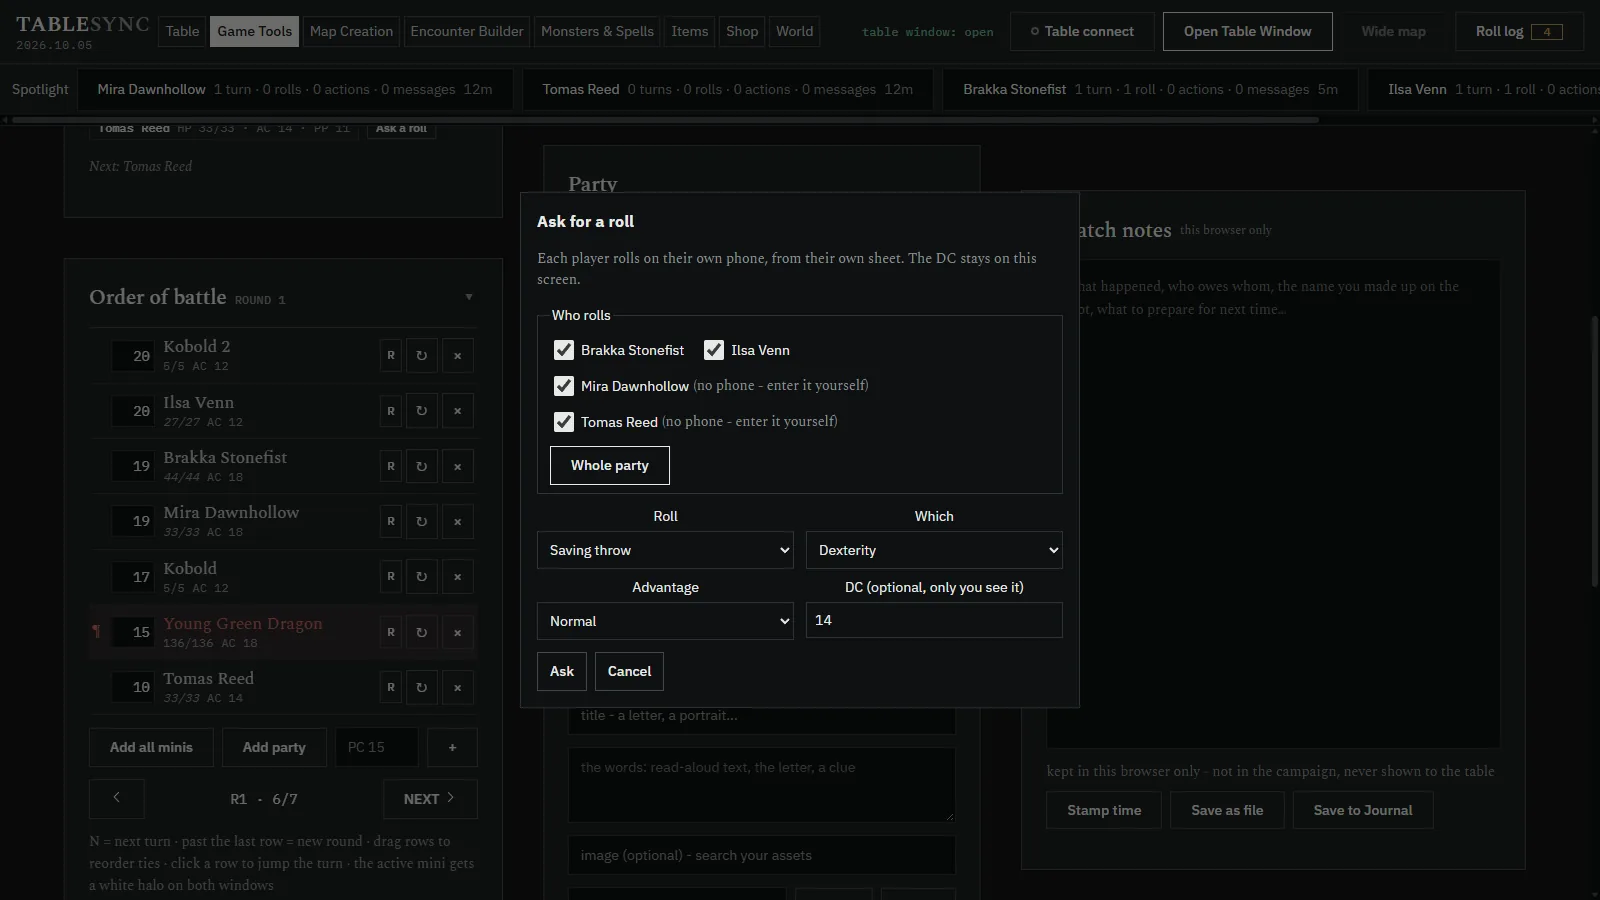This screenshot has width=1600, height=900.
Task: Open the Which dropdown showing Dexterity
Action: point(934,550)
